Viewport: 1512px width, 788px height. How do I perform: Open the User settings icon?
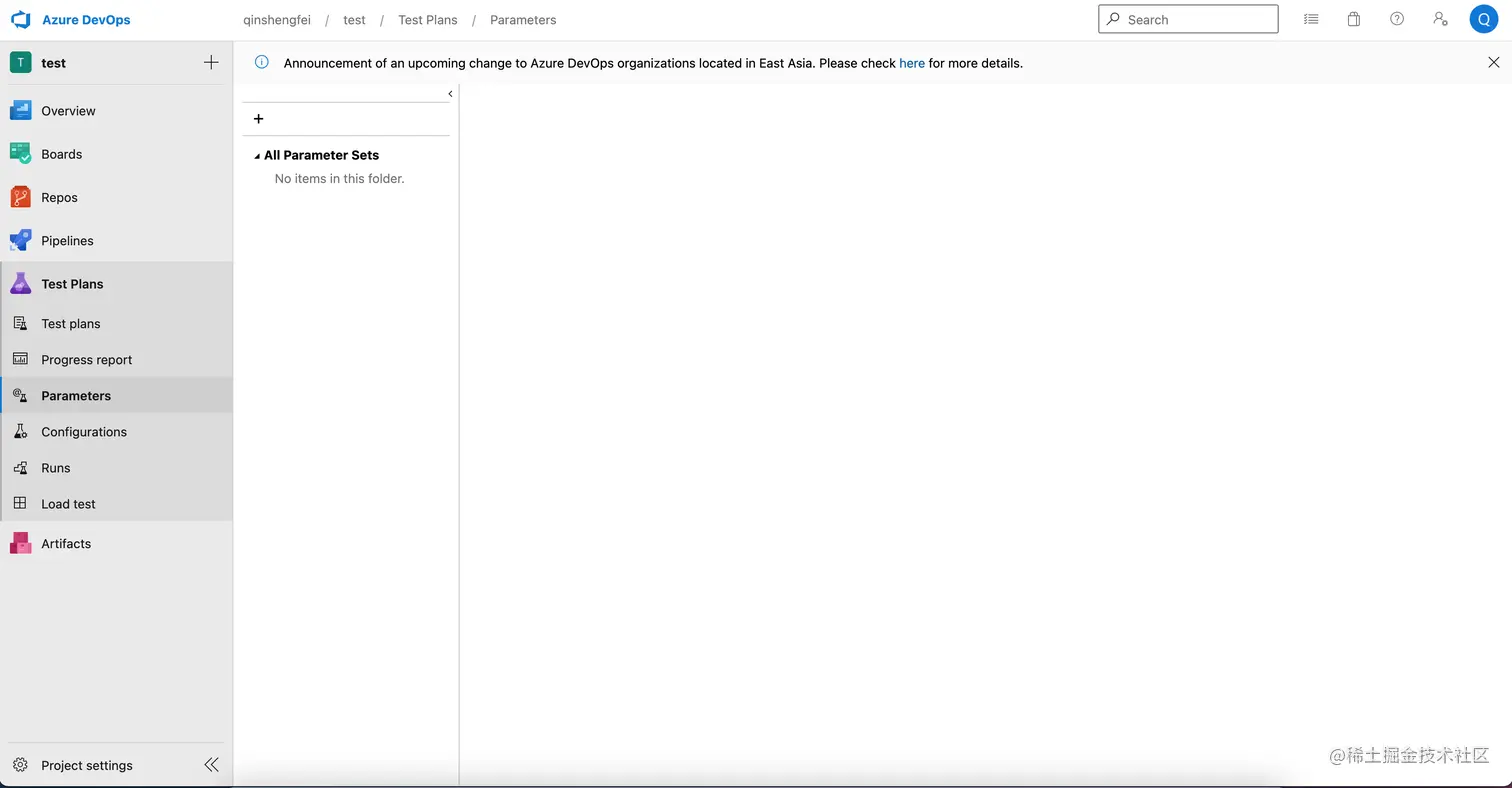(1440, 19)
